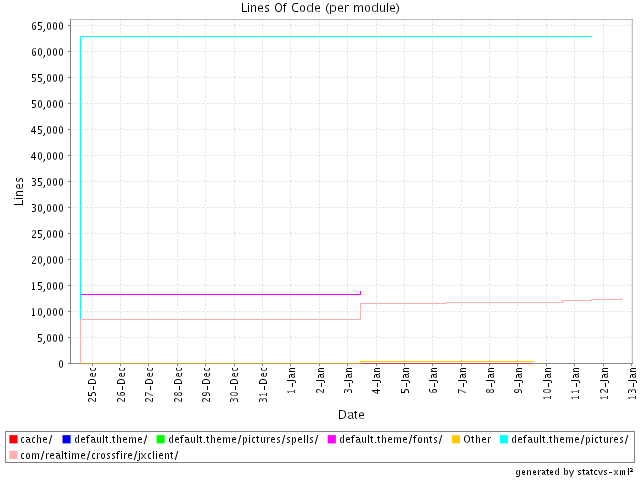The height and width of the screenshot is (480, 640).
Task: Click the pink line step-up at 3-Jan
Action: click(x=360, y=311)
